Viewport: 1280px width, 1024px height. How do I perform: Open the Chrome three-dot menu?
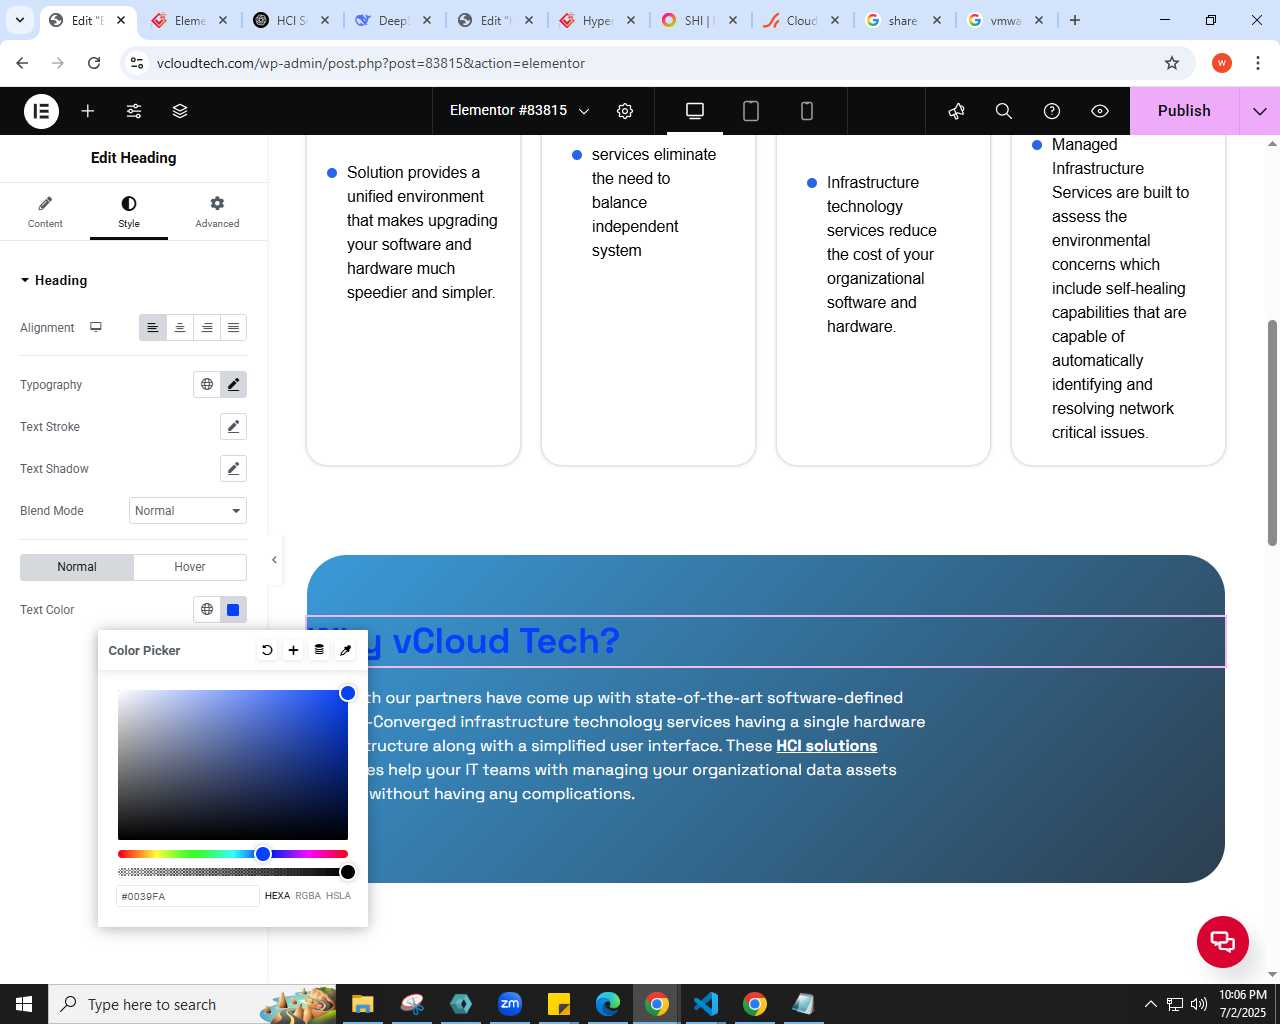pyautogui.click(x=1258, y=63)
